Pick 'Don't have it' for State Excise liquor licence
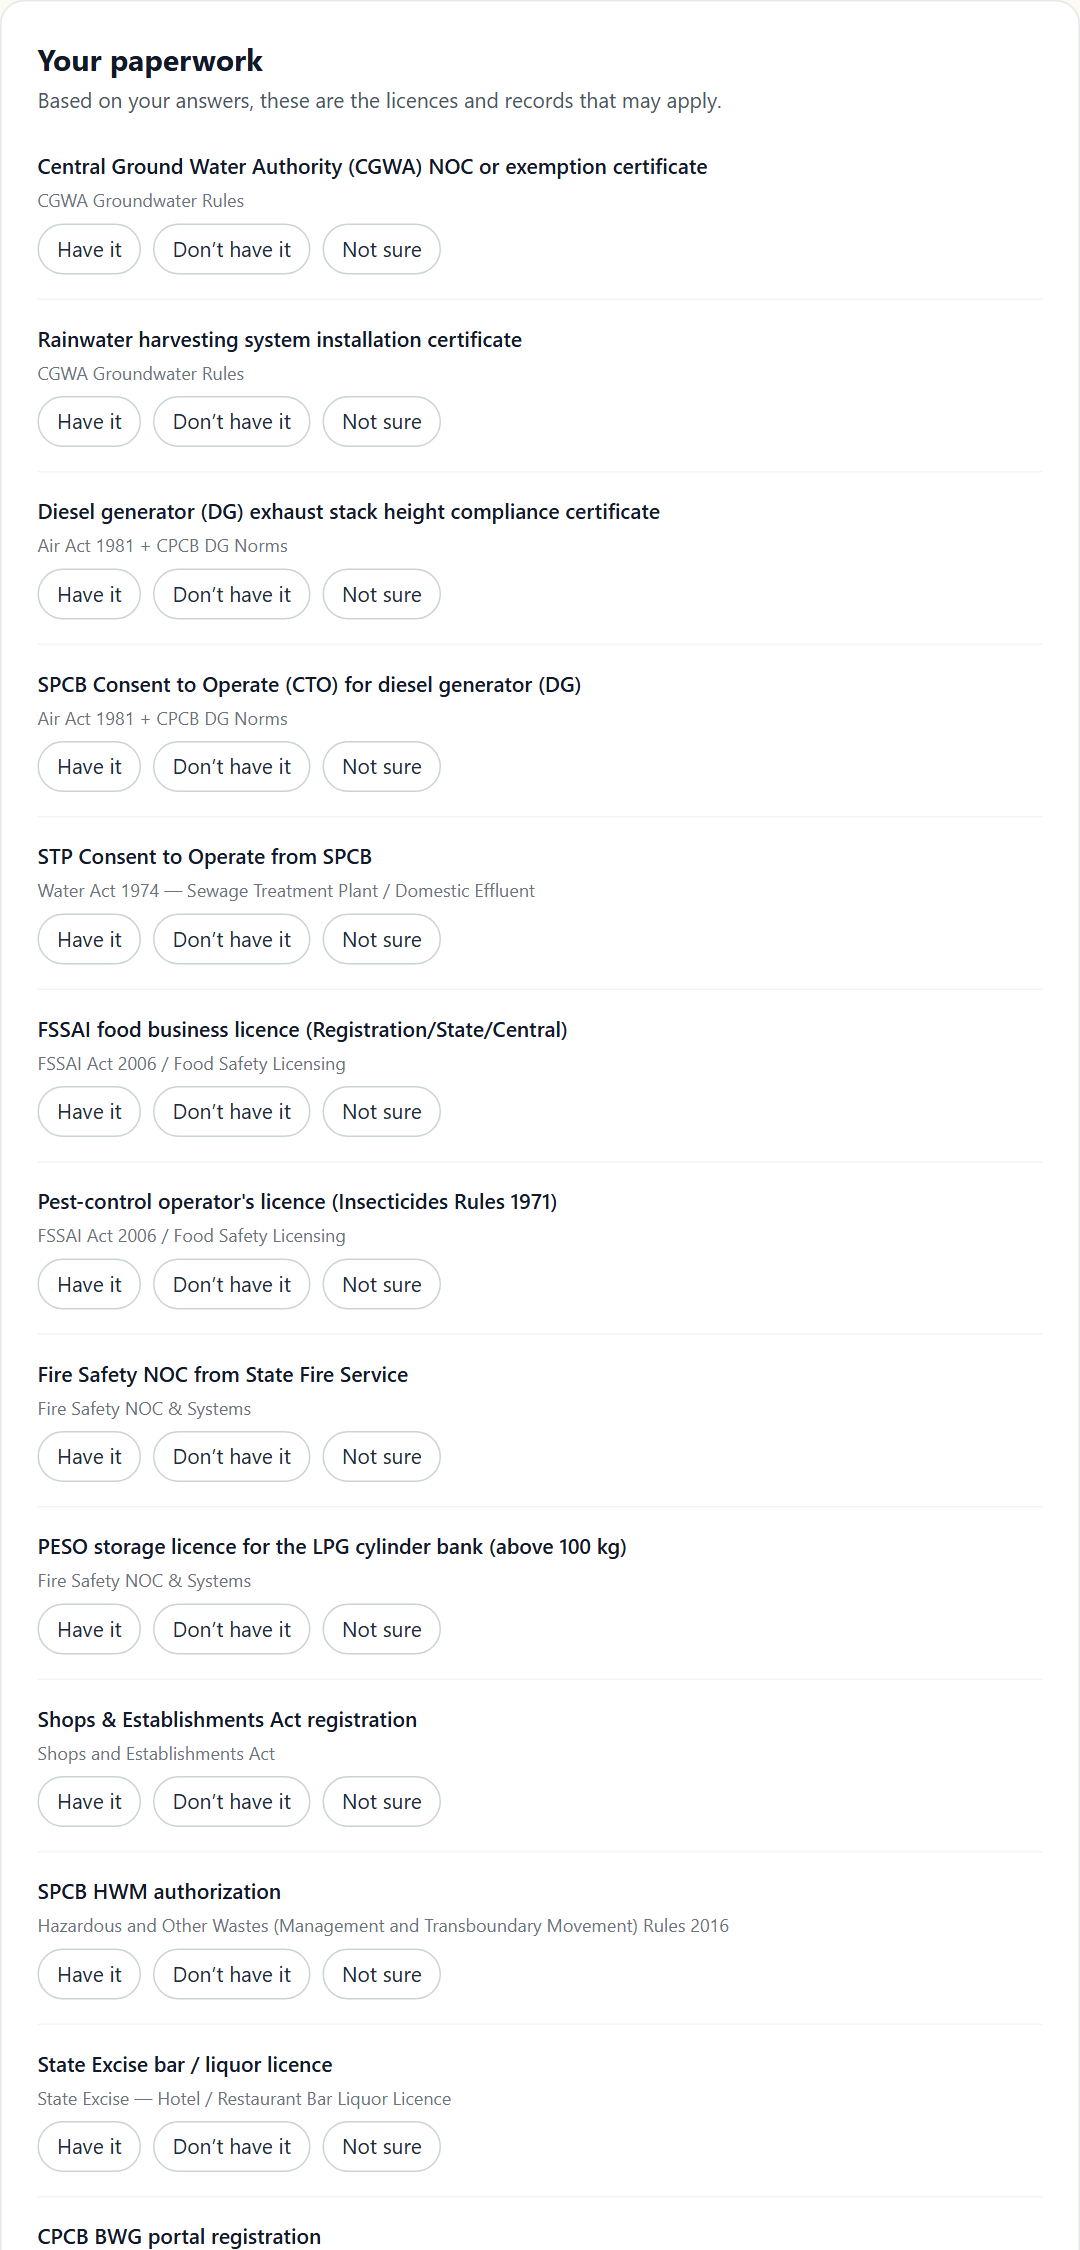 (232, 2147)
